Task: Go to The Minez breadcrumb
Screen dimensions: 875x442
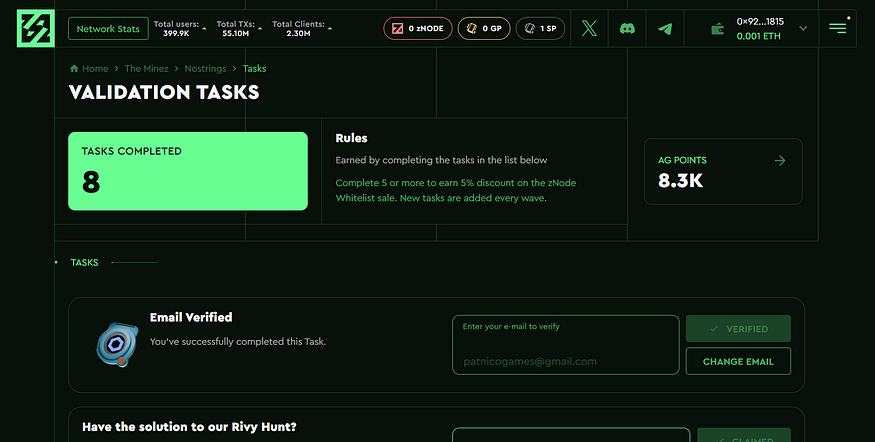Action: pos(146,69)
